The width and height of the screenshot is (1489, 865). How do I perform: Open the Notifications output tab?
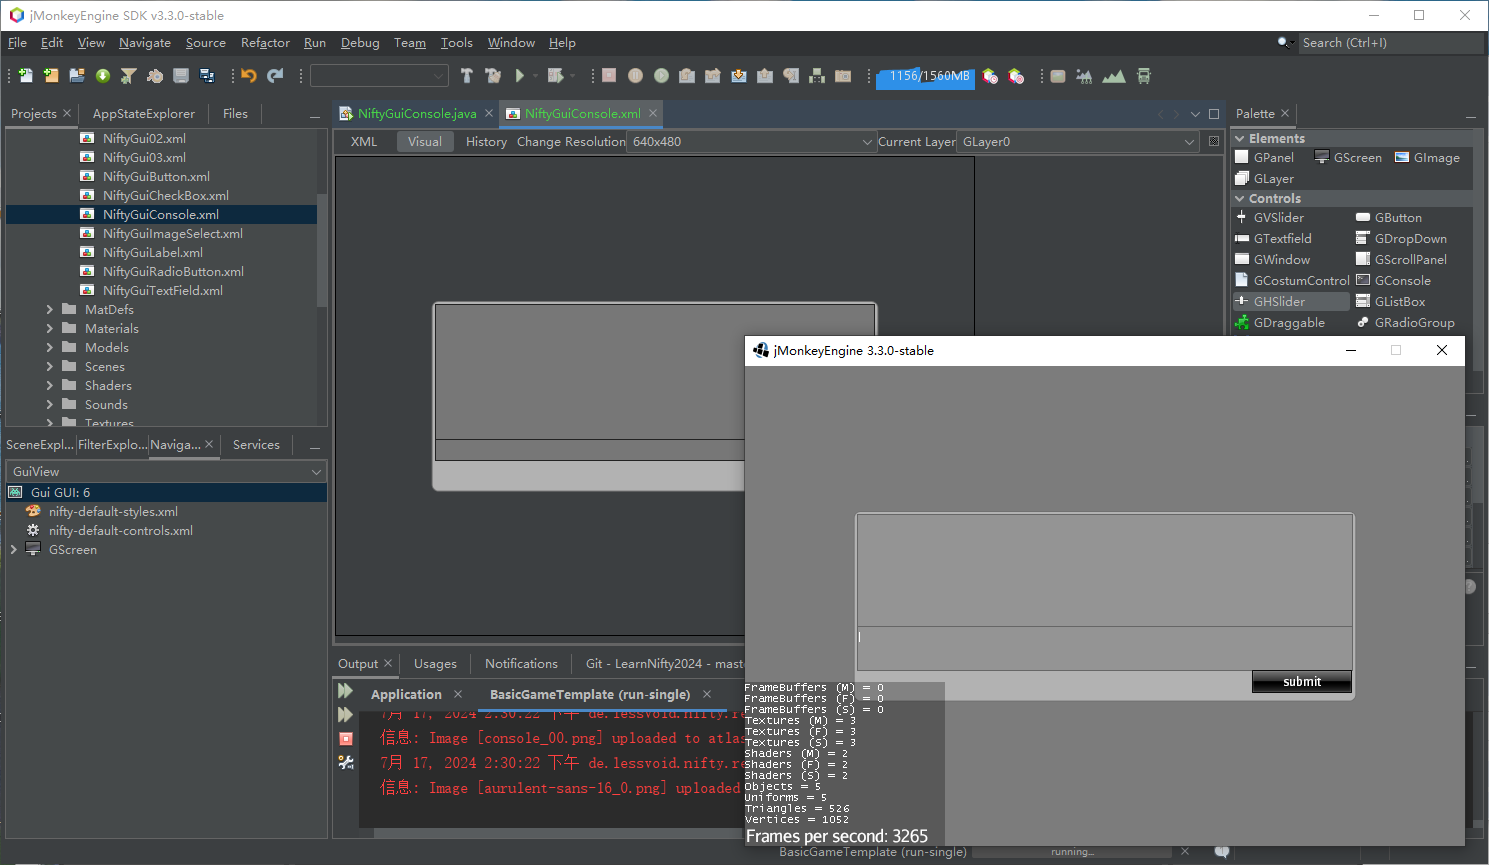coord(521,664)
